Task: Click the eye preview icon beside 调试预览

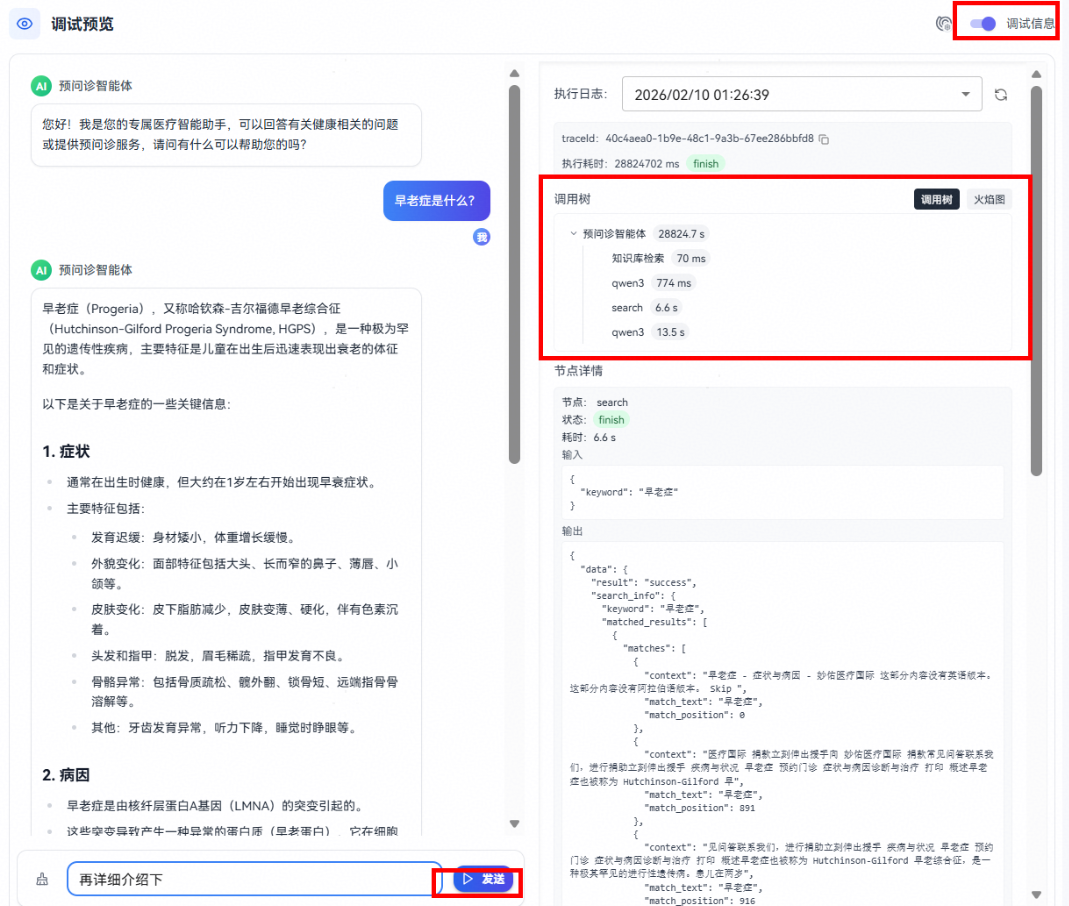Action: pos(25,24)
